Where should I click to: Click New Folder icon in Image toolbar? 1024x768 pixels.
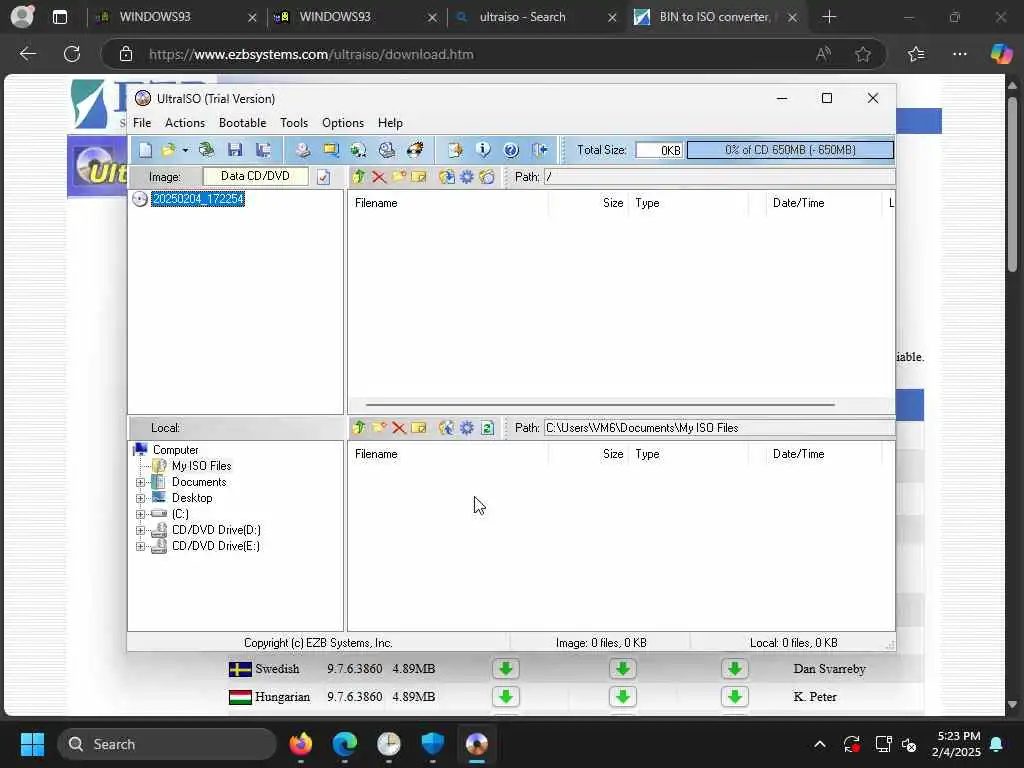(399, 177)
